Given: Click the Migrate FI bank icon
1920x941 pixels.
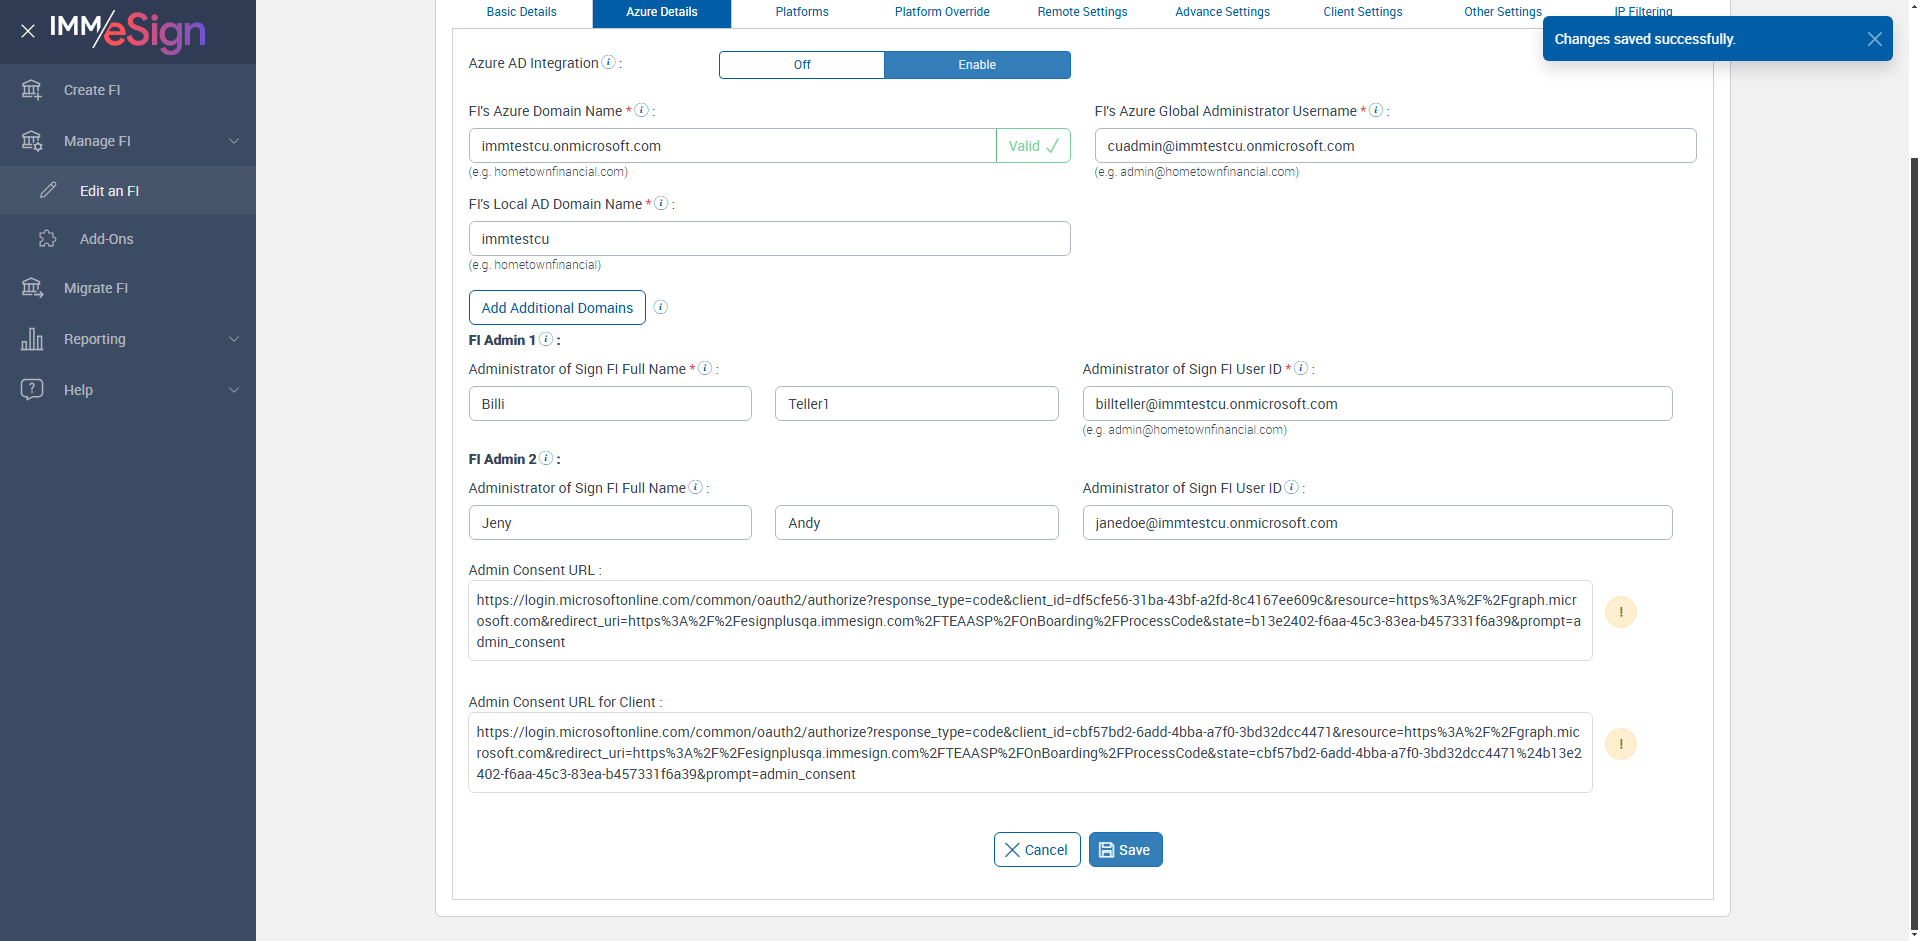Looking at the screenshot, I should pyautogui.click(x=32, y=288).
